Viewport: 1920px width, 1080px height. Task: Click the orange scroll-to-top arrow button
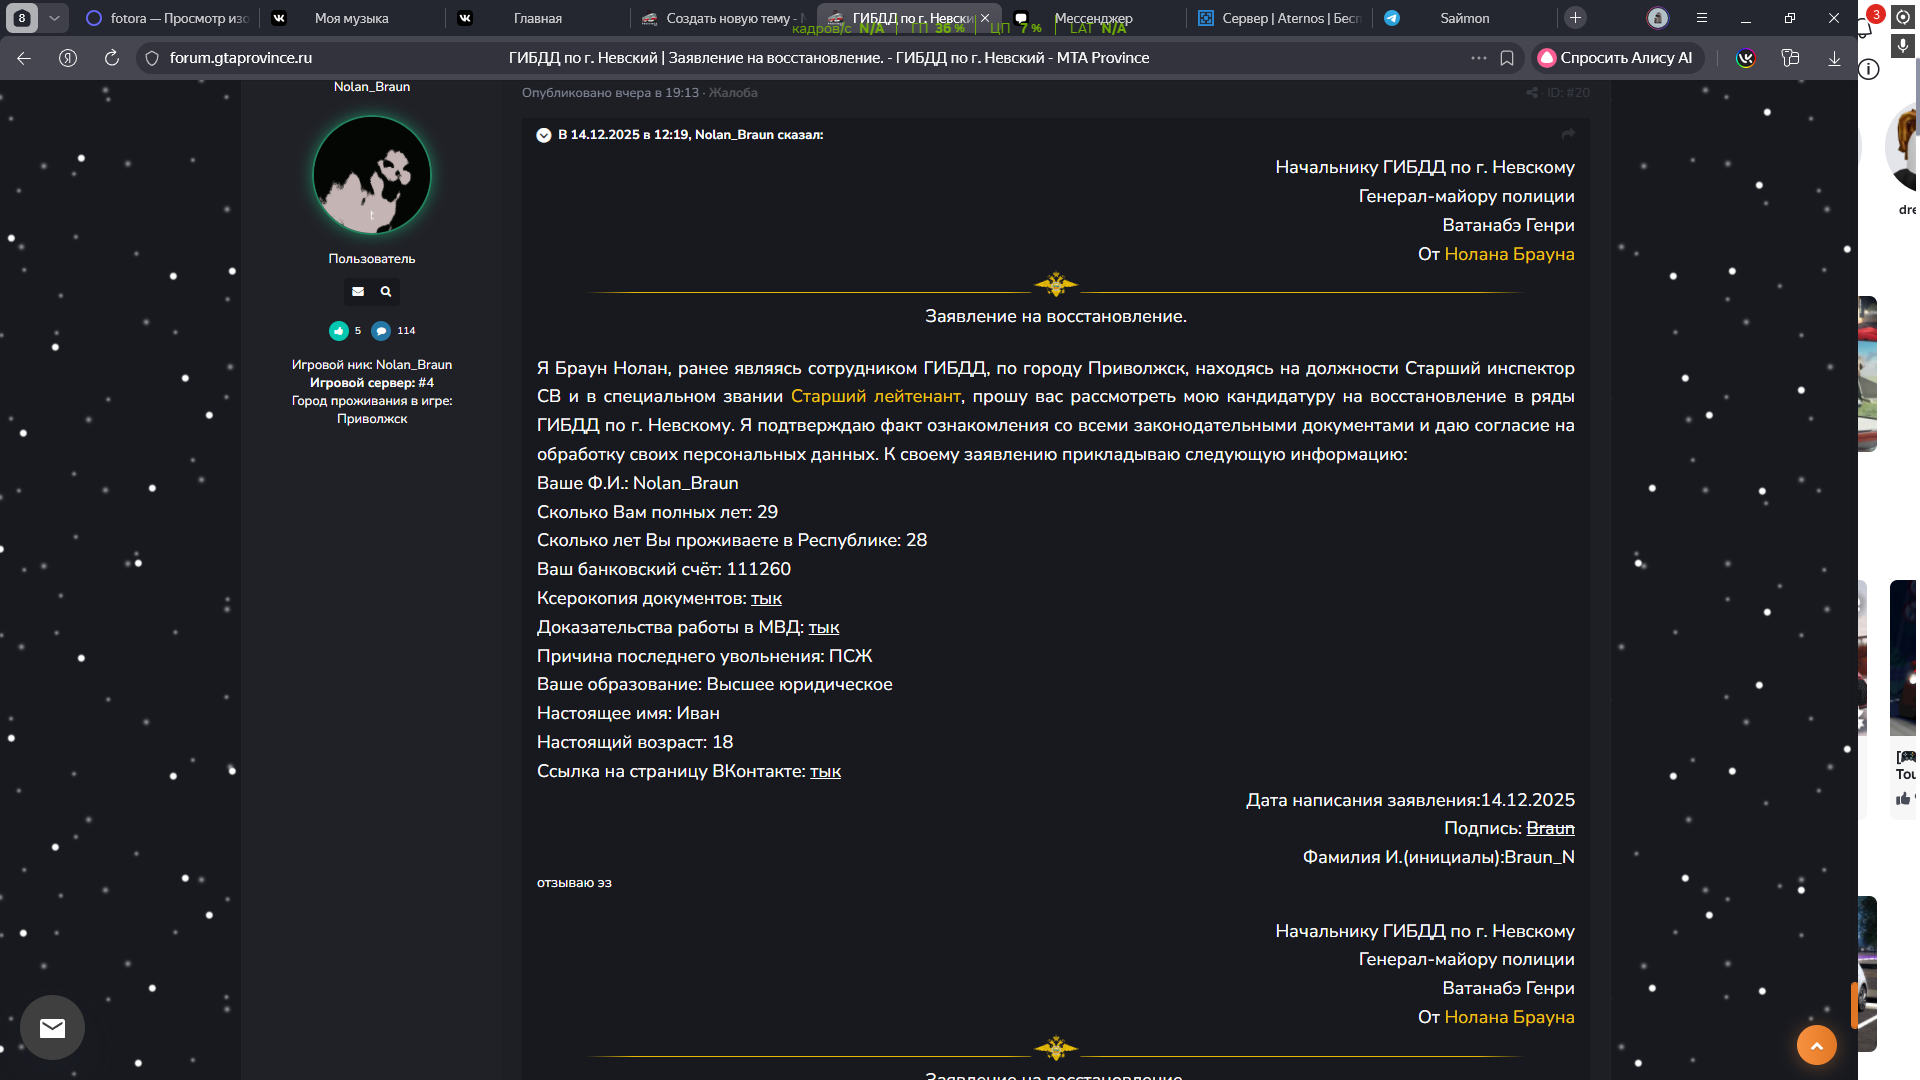(1816, 1045)
